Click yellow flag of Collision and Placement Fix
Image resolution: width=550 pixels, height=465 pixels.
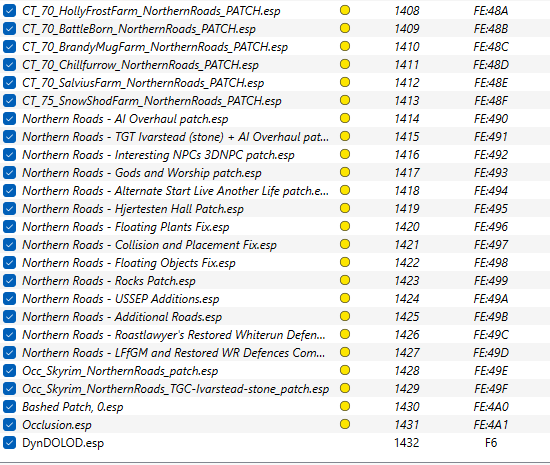[345, 244]
